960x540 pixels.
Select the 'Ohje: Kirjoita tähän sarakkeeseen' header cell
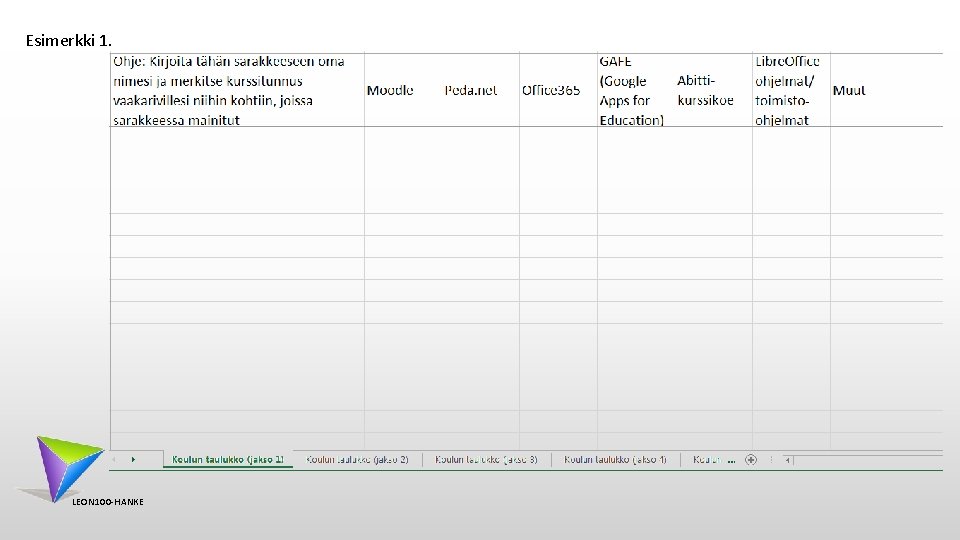(238, 90)
